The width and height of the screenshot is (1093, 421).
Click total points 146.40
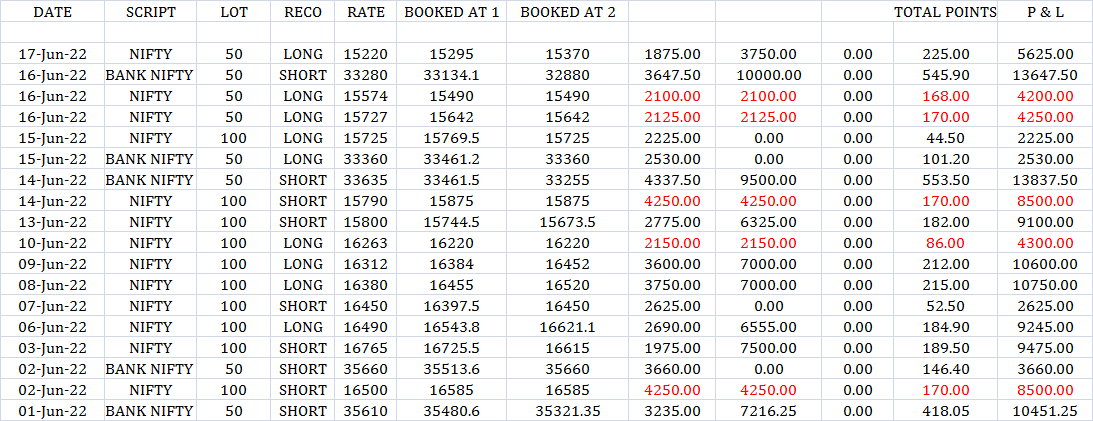pyautogui.click(x=945, y=369)
